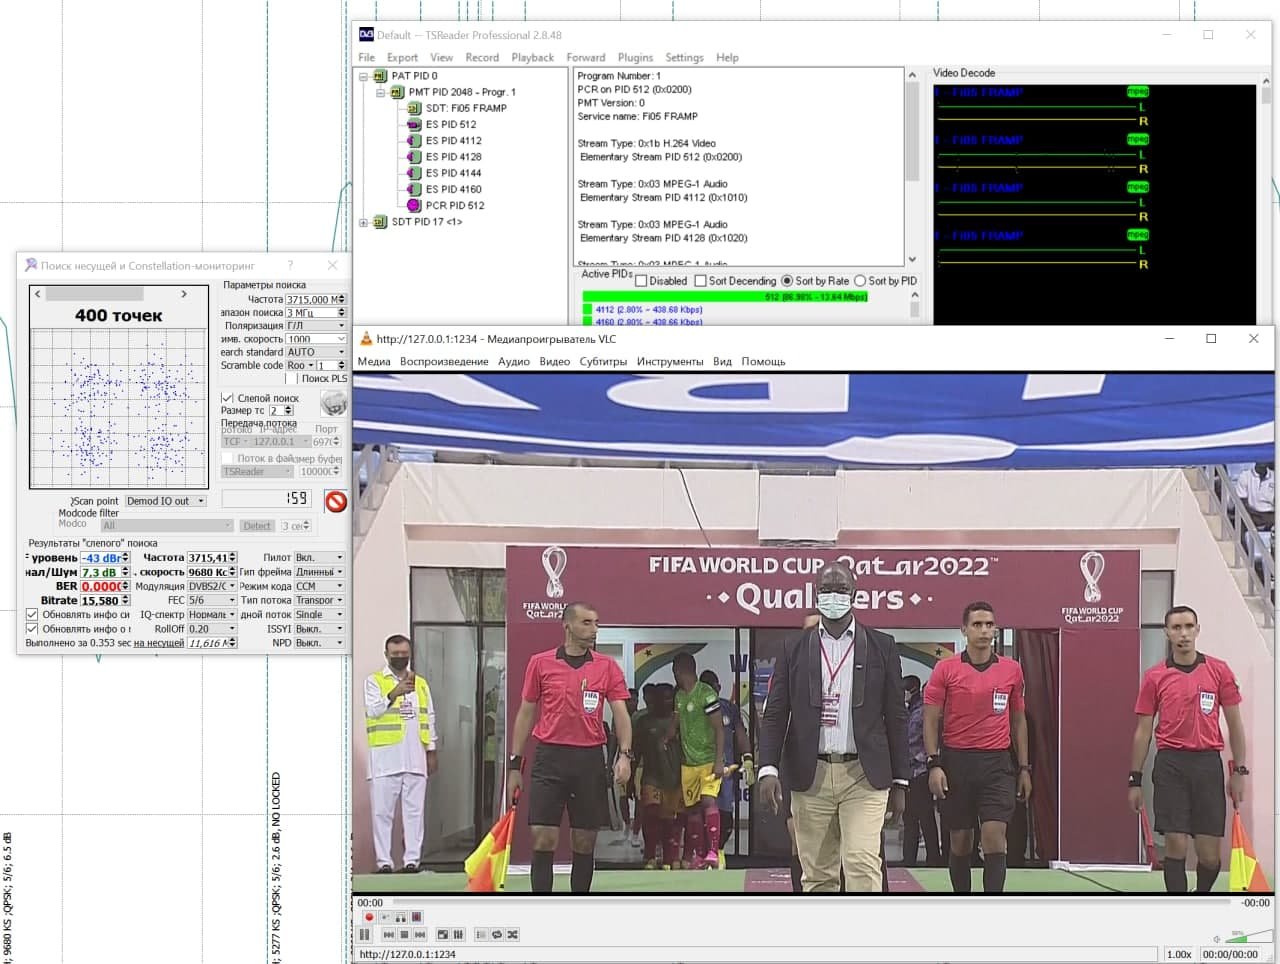Uncheck the Слепой поиск checkbox
The height and width of the screenshot is (964, 1280).
[x=227, y=398]
